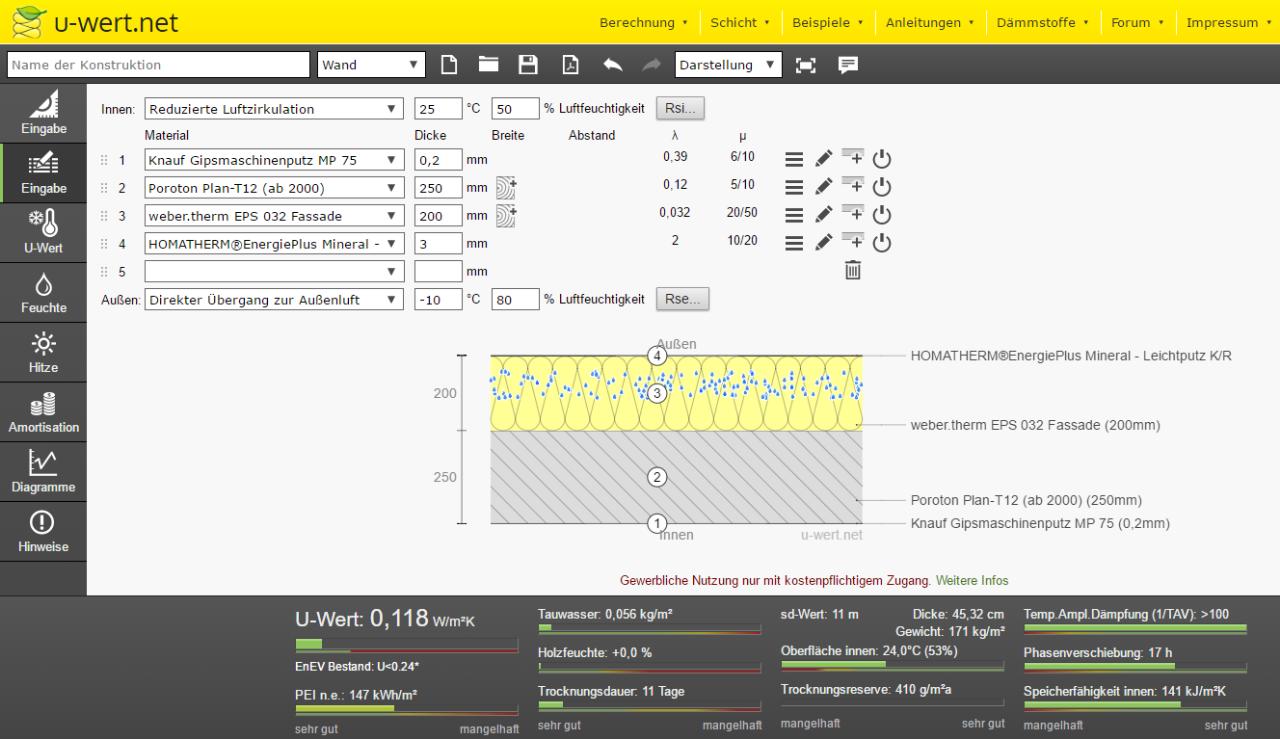The image size is (1280, 739).
Task: Click the U-Wert rating bar
Action: click(407, 646)
